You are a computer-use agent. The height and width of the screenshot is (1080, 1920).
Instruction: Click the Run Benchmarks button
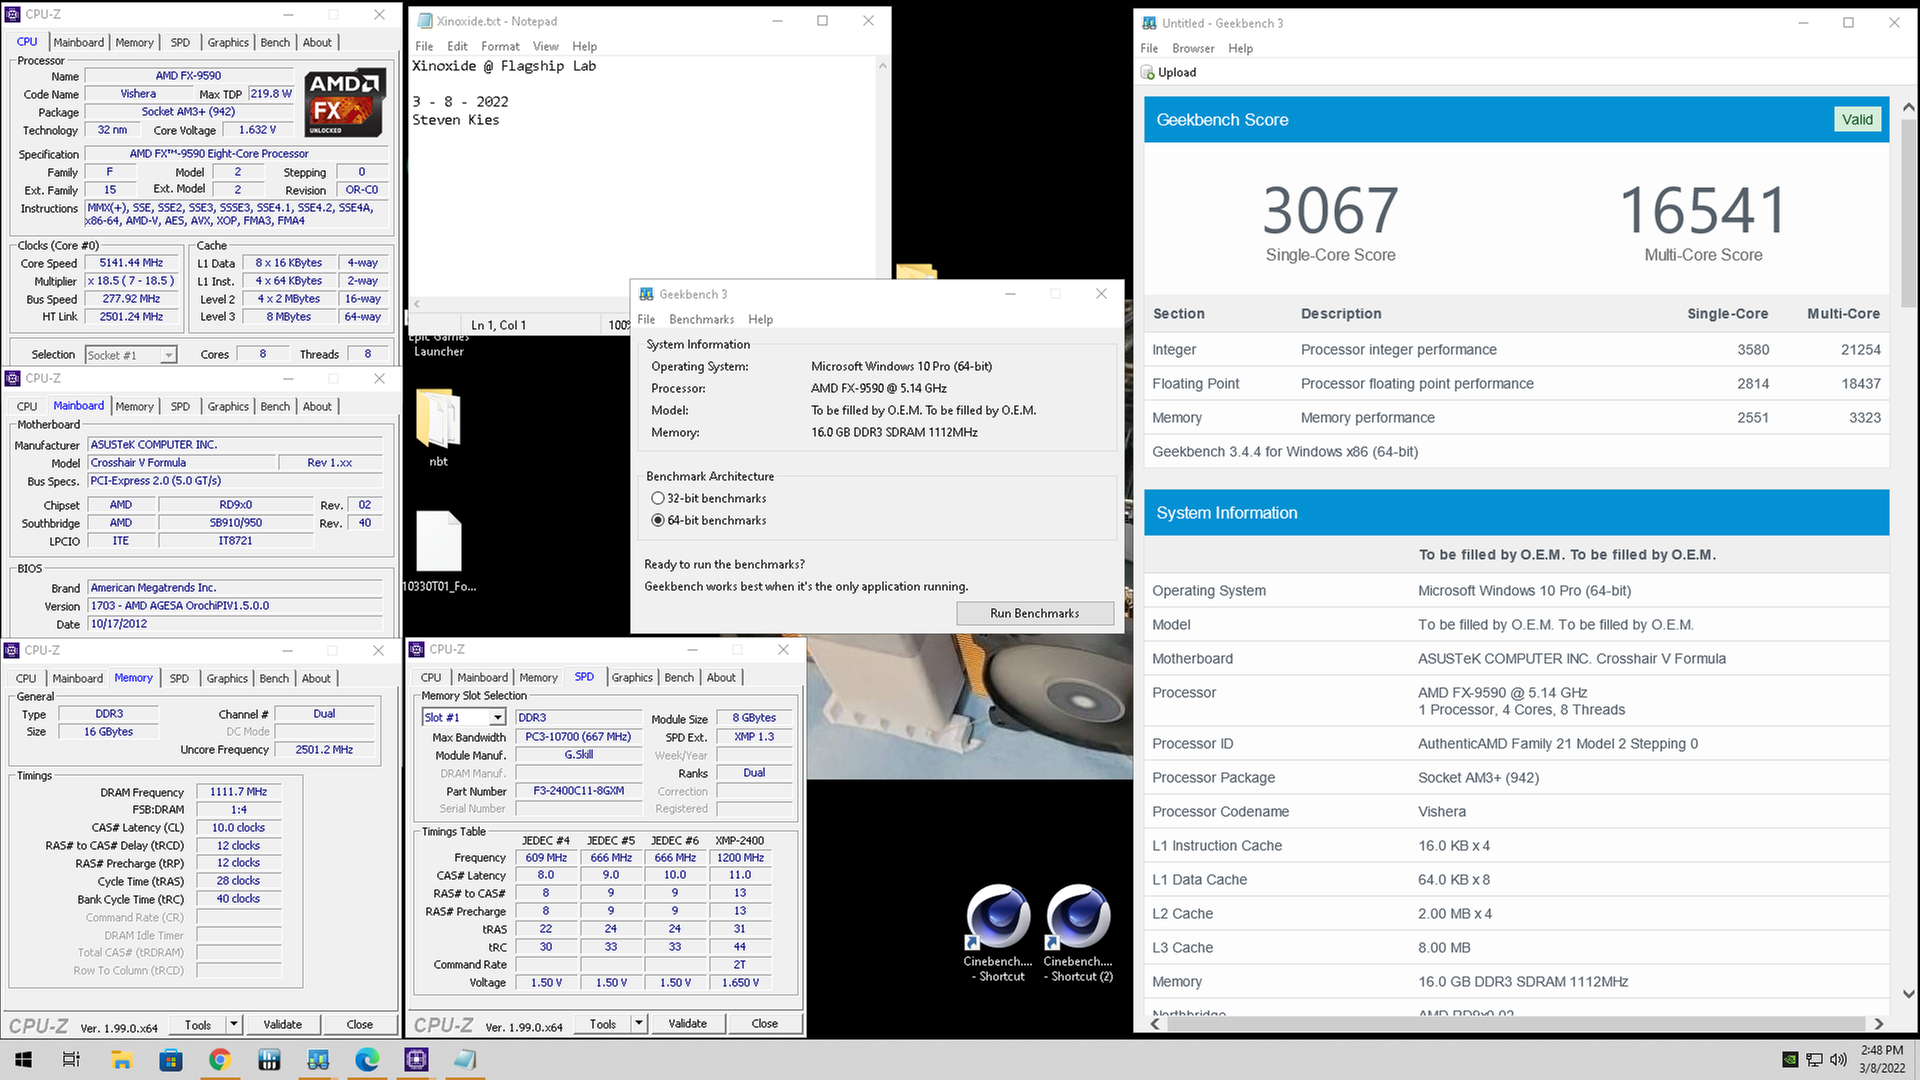coord(1035,613)
